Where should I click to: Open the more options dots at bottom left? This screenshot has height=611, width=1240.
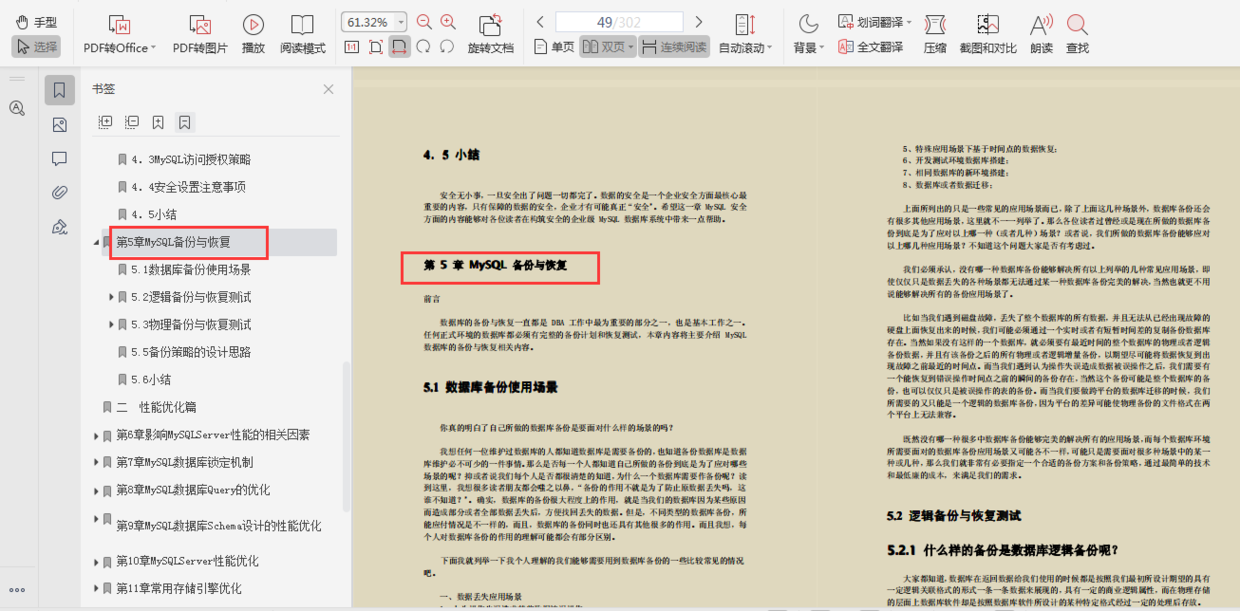pyautogui.click(x=17, y=590)
